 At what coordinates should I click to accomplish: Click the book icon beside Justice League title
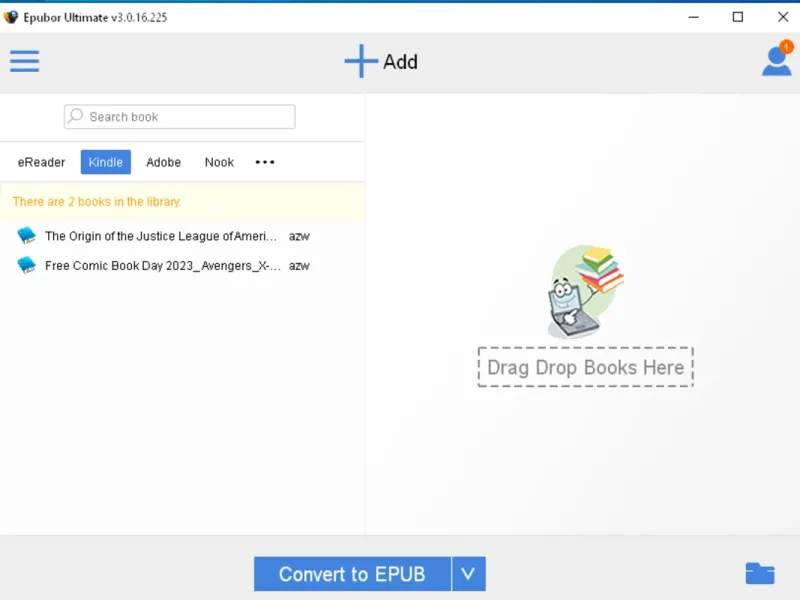(x=27, y=236)
